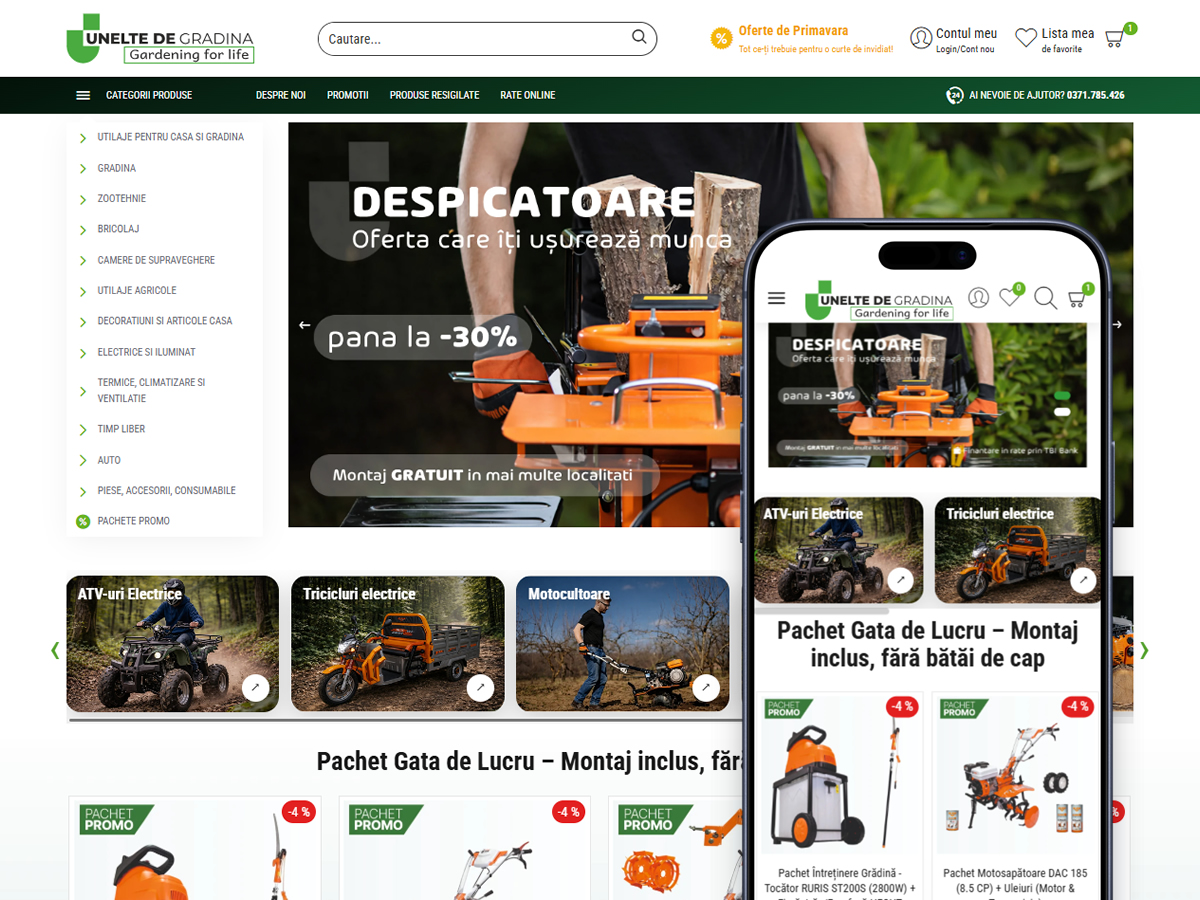This screenshot has height=900, width=1200.
Task: Open the Rate Online navigation link
Action: [528, 95]
